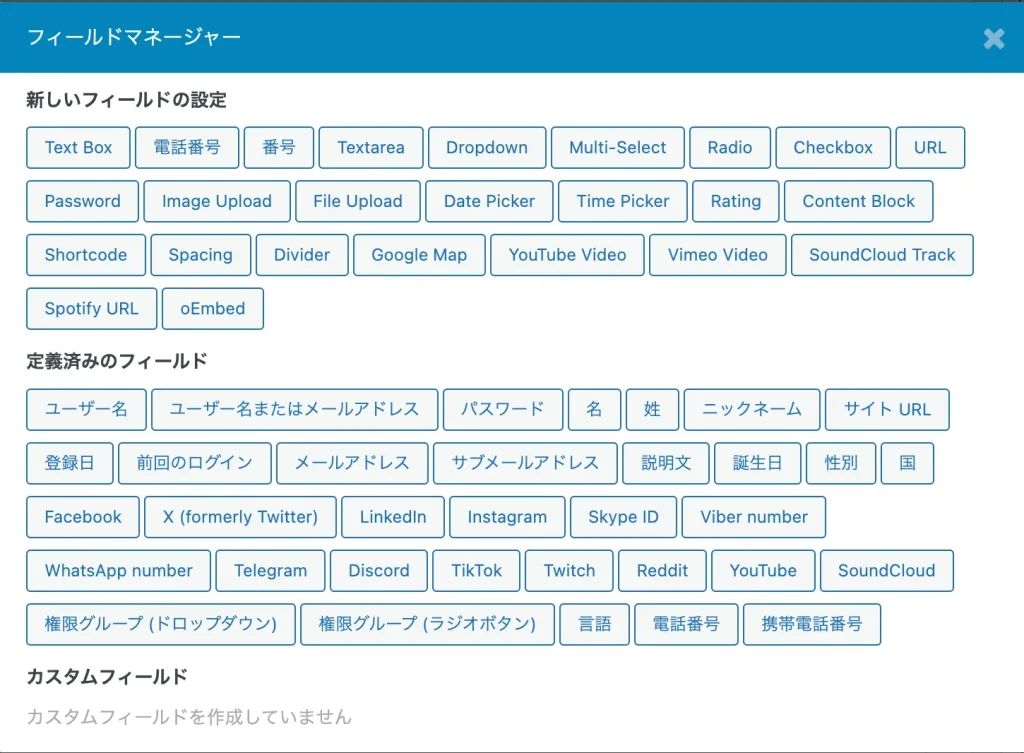The width and height of the screenshot is (1024, 753).
Task: Select the 誕生日 field
Action: click(758, 463)
